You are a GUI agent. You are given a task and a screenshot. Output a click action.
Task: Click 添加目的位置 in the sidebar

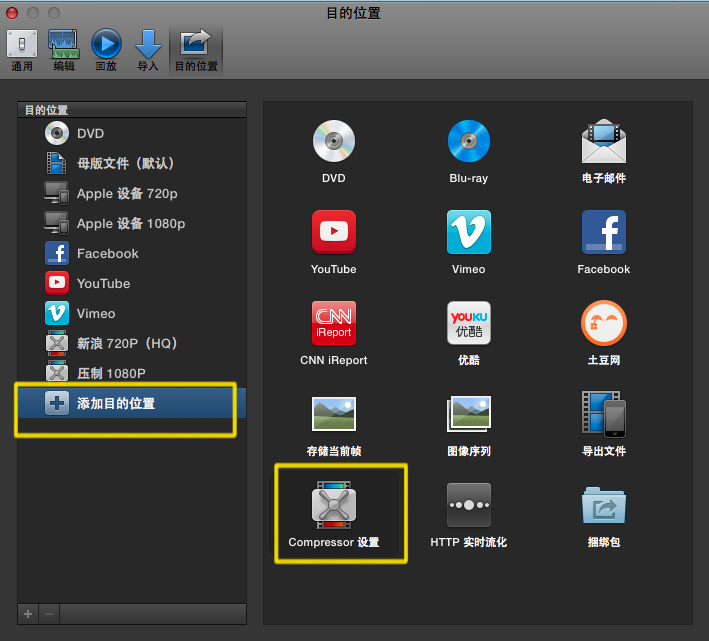tap(115, 404)
